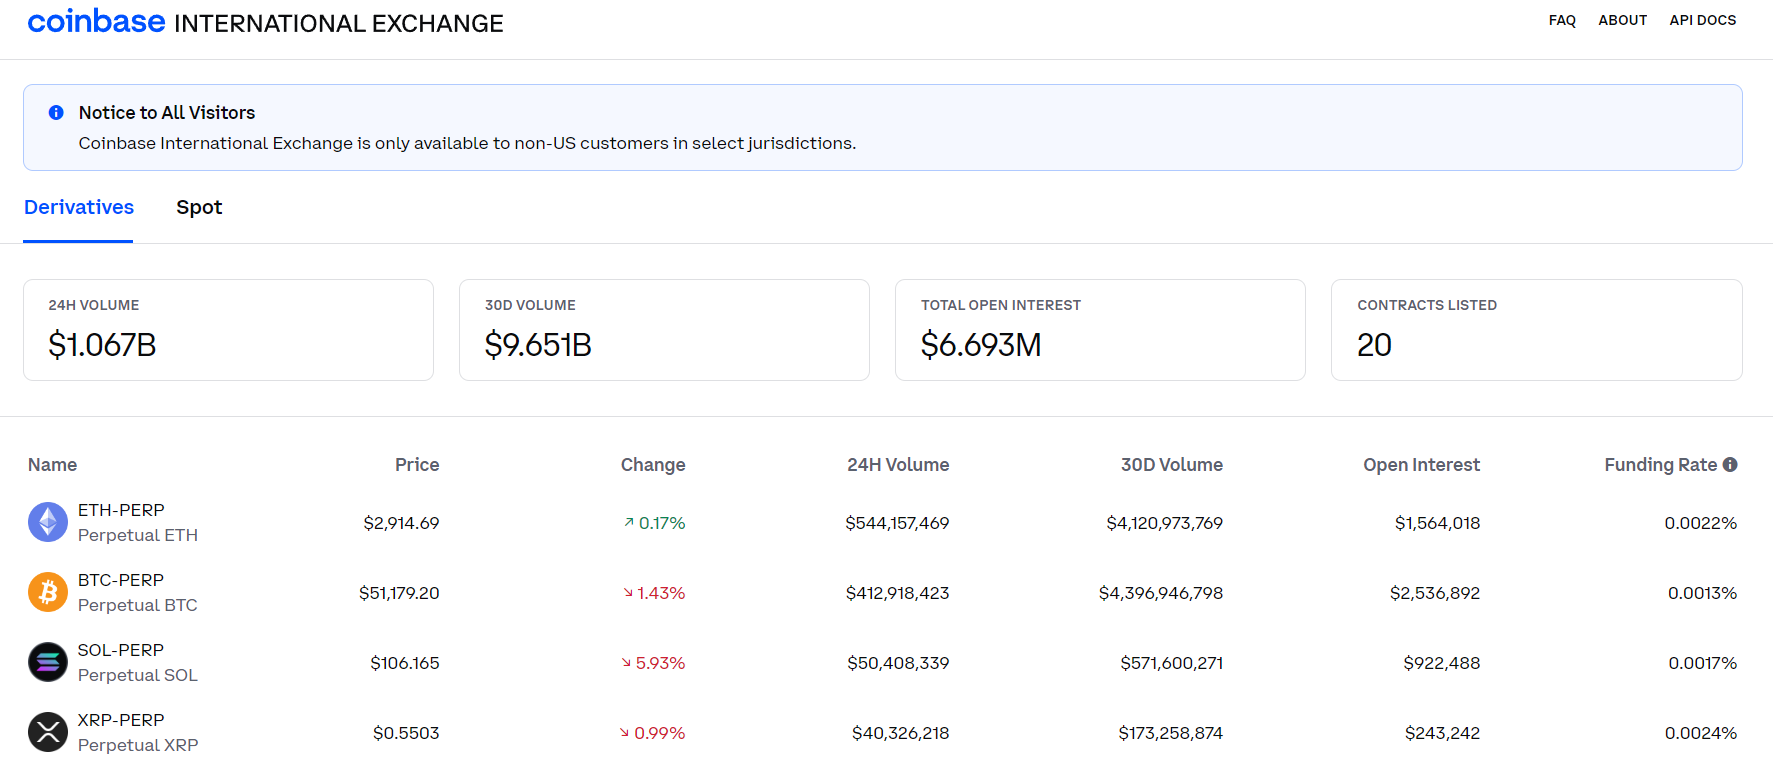Click the notice info icon
The width and height of the screenshot is (1773, 770).
56,113
